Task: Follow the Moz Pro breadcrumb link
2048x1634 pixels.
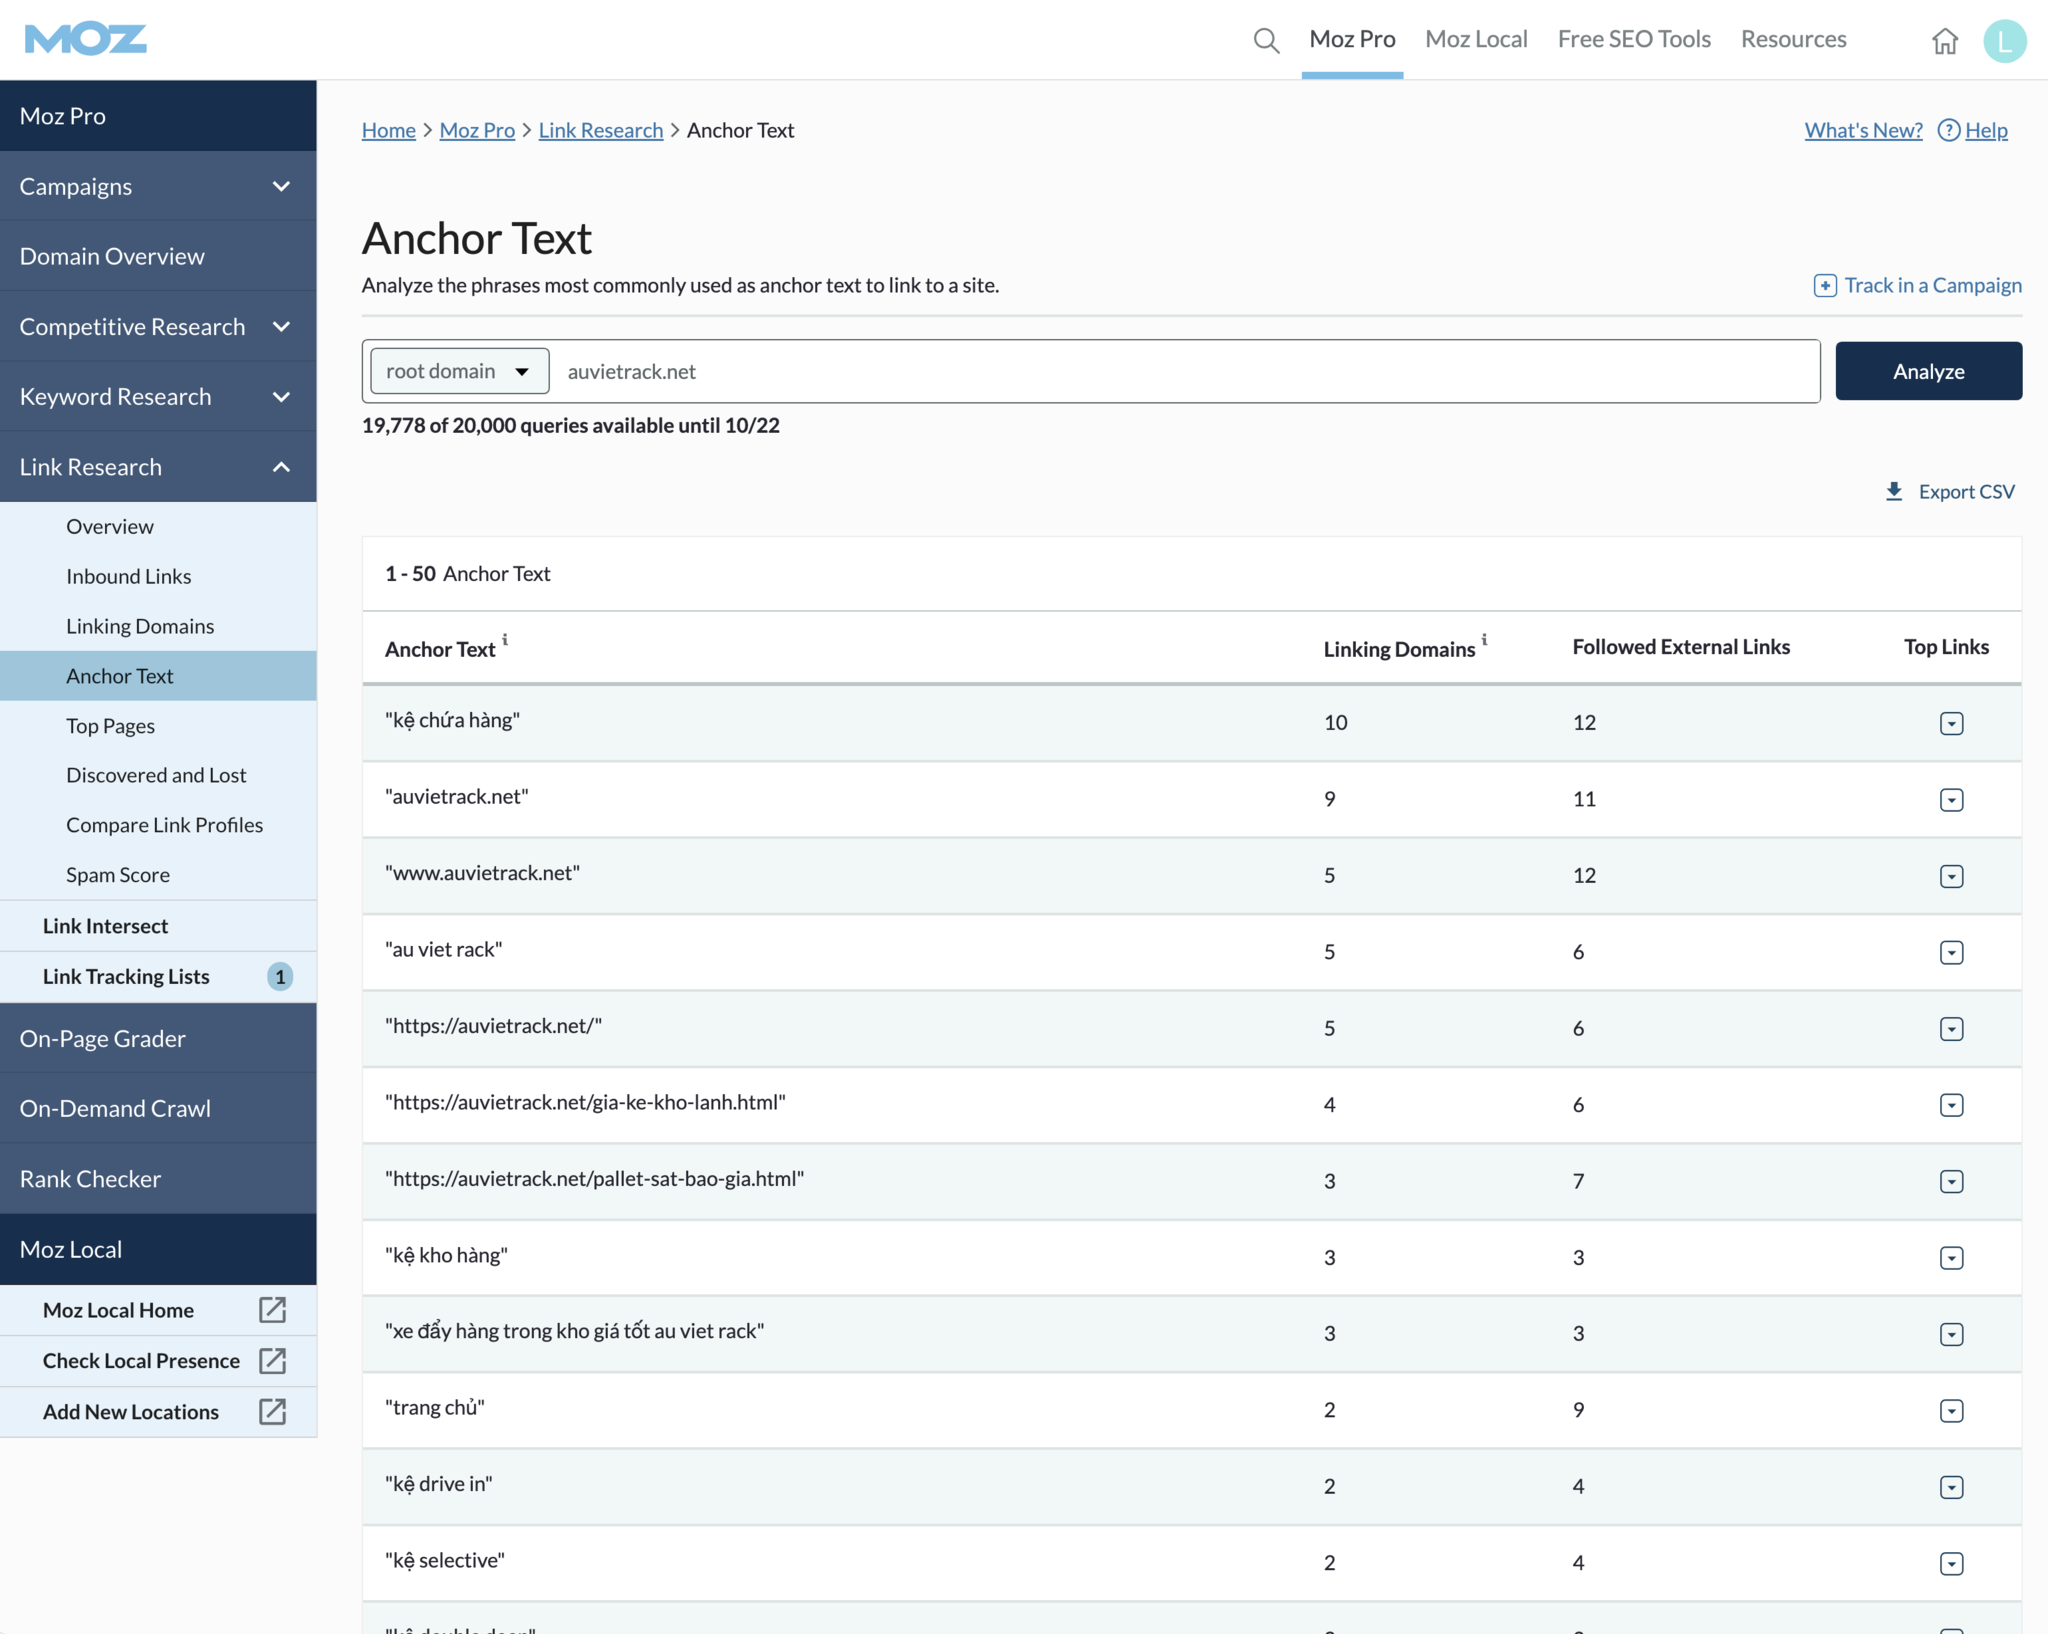Action: pos(477,130)
